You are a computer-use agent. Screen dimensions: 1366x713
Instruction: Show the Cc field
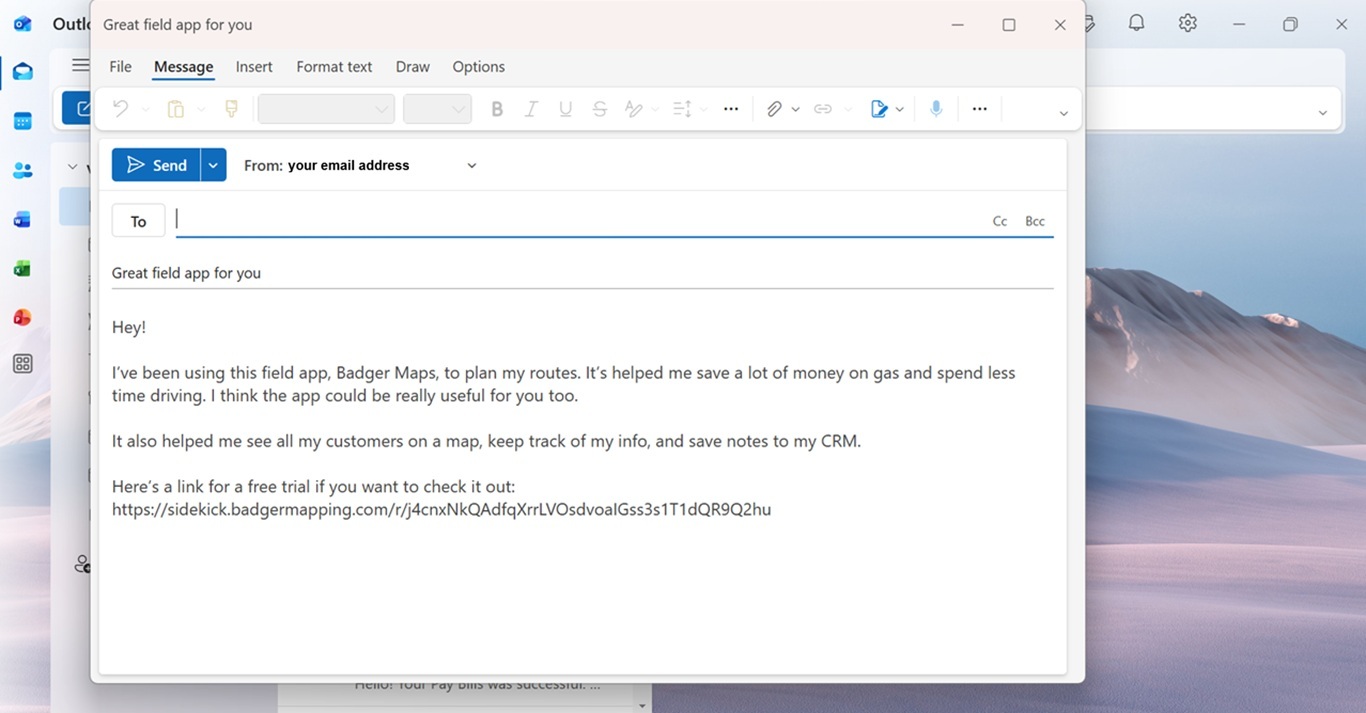click(999, 221)
